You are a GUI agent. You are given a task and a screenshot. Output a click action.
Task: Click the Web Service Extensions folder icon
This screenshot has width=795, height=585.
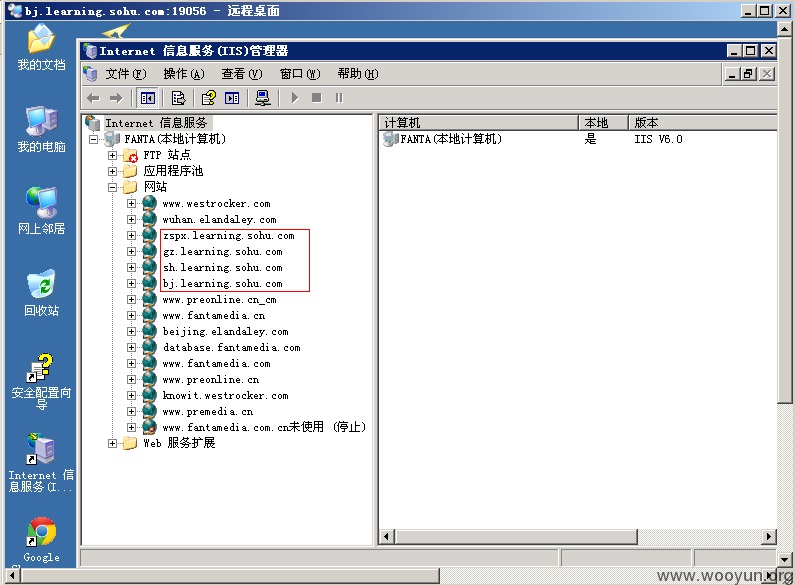coord(130,444)
